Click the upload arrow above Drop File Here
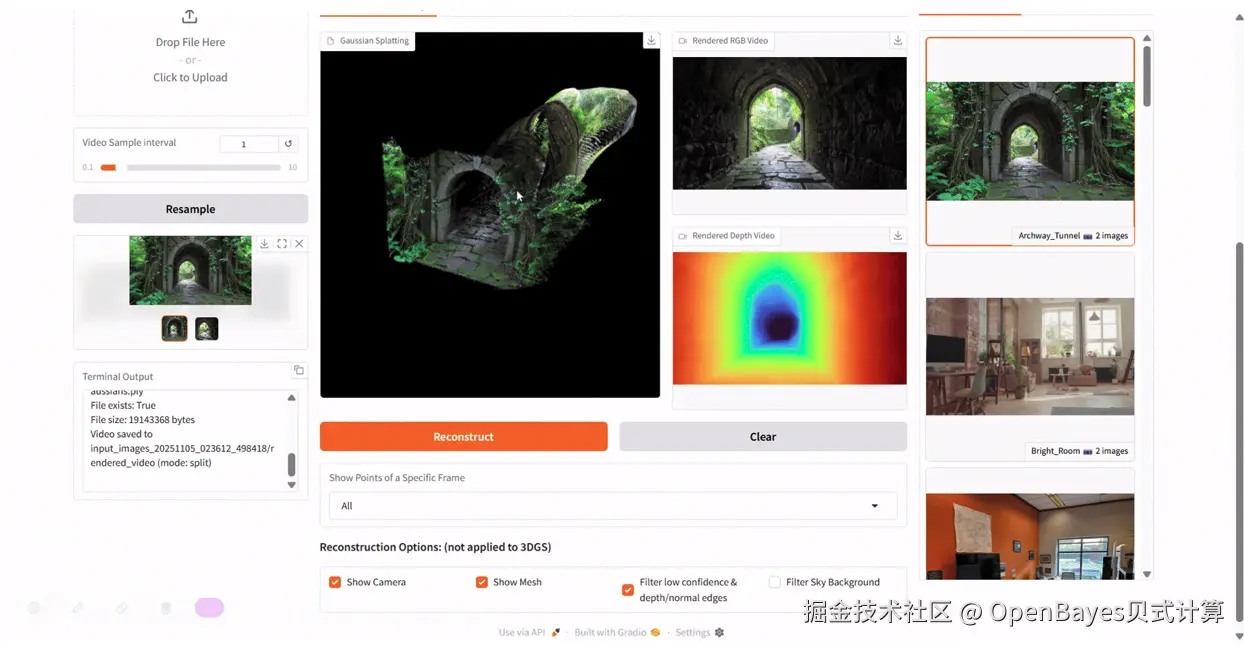This screenshot has height=646, width=1244. 190,16
